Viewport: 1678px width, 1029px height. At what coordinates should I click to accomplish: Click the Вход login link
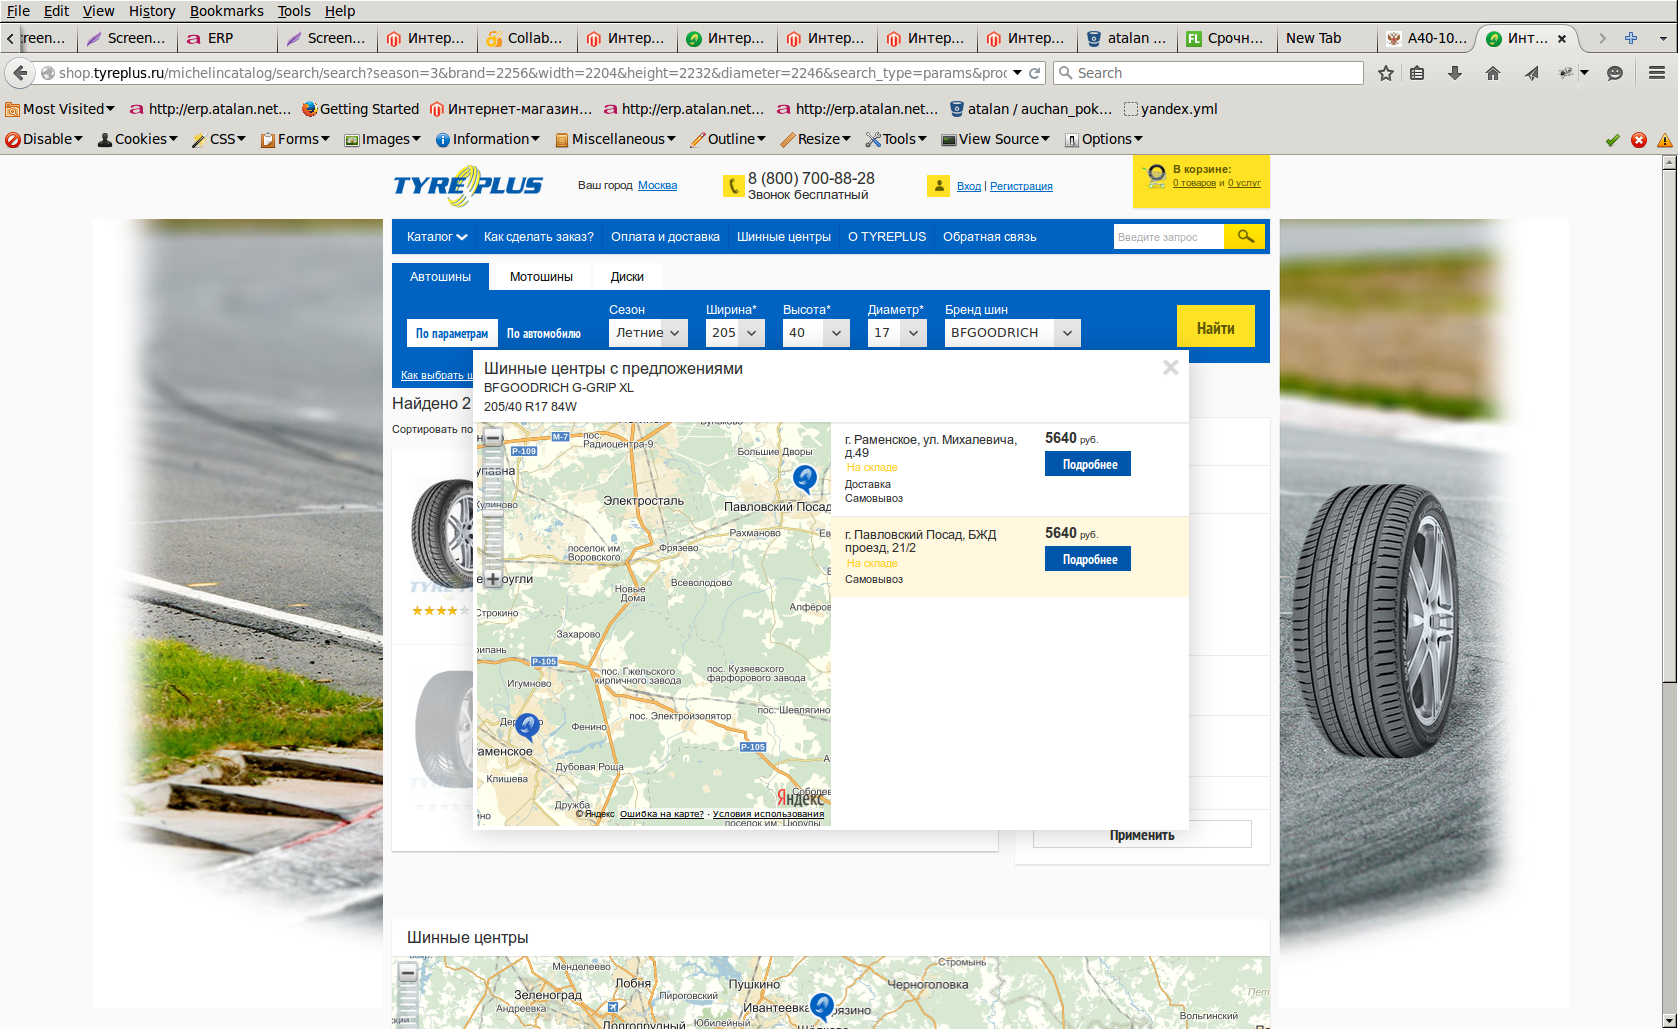968,186
